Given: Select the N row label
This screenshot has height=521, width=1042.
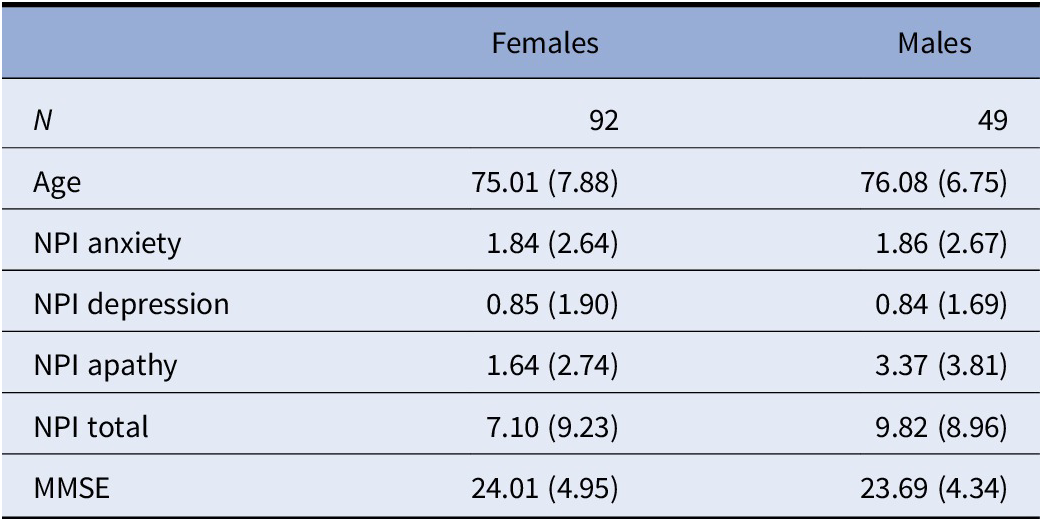Looking at the screenshot, I should 42,121.
